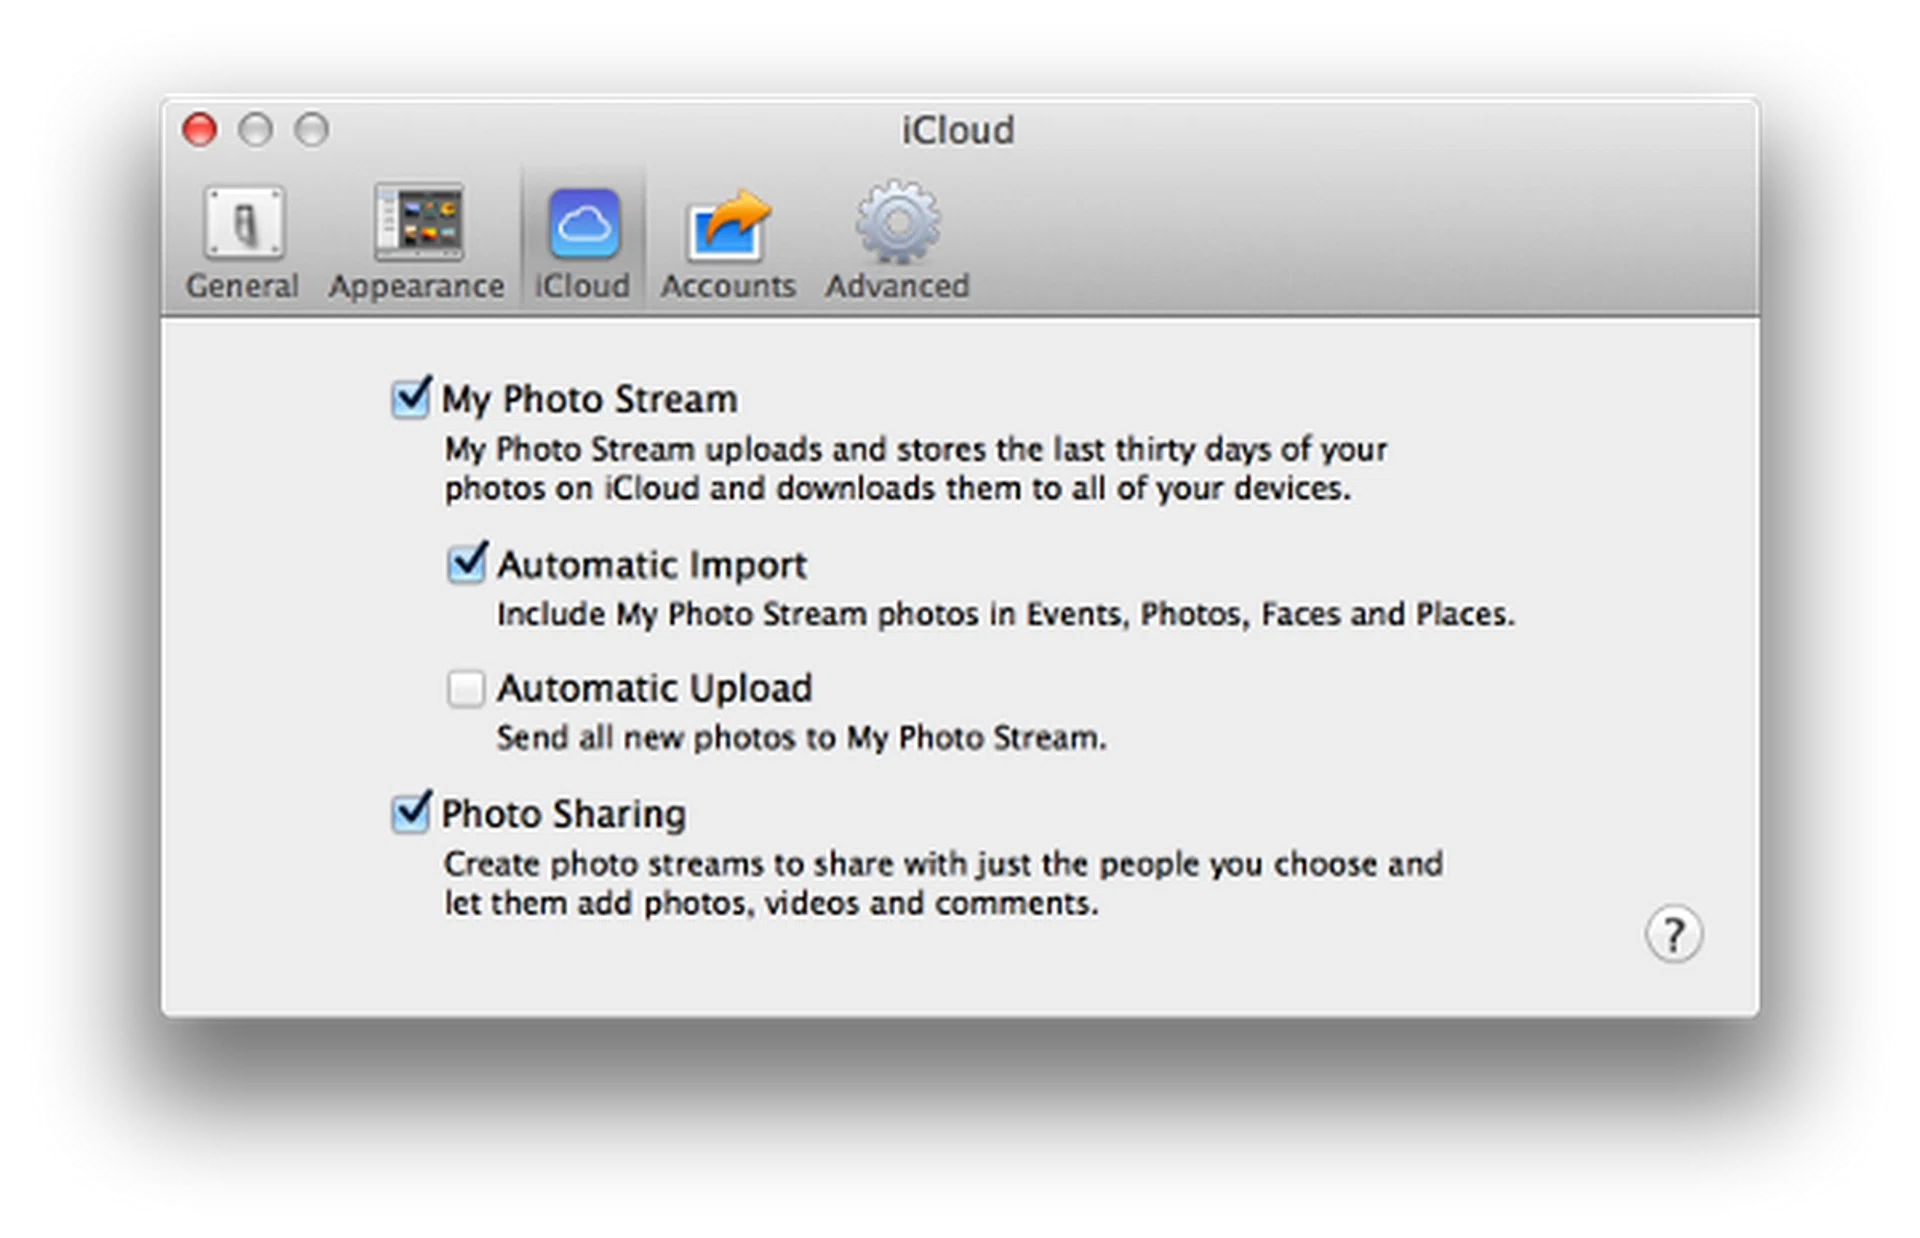
Task: Select the highlighted iCloud toolbar tab
Action: click(x=583, y=240)
